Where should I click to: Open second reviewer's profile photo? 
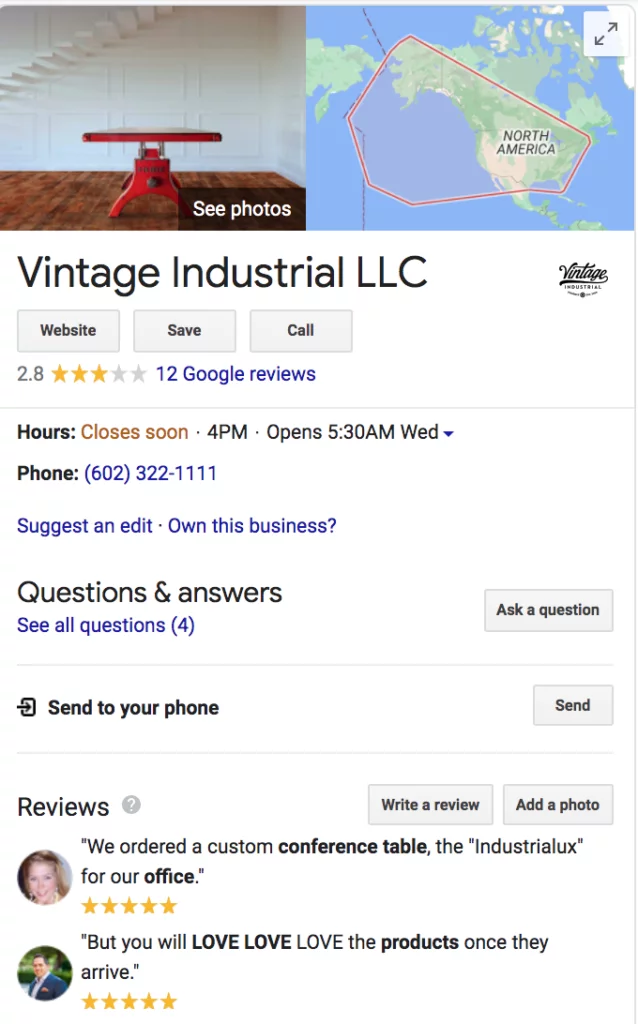coord(45,972)
